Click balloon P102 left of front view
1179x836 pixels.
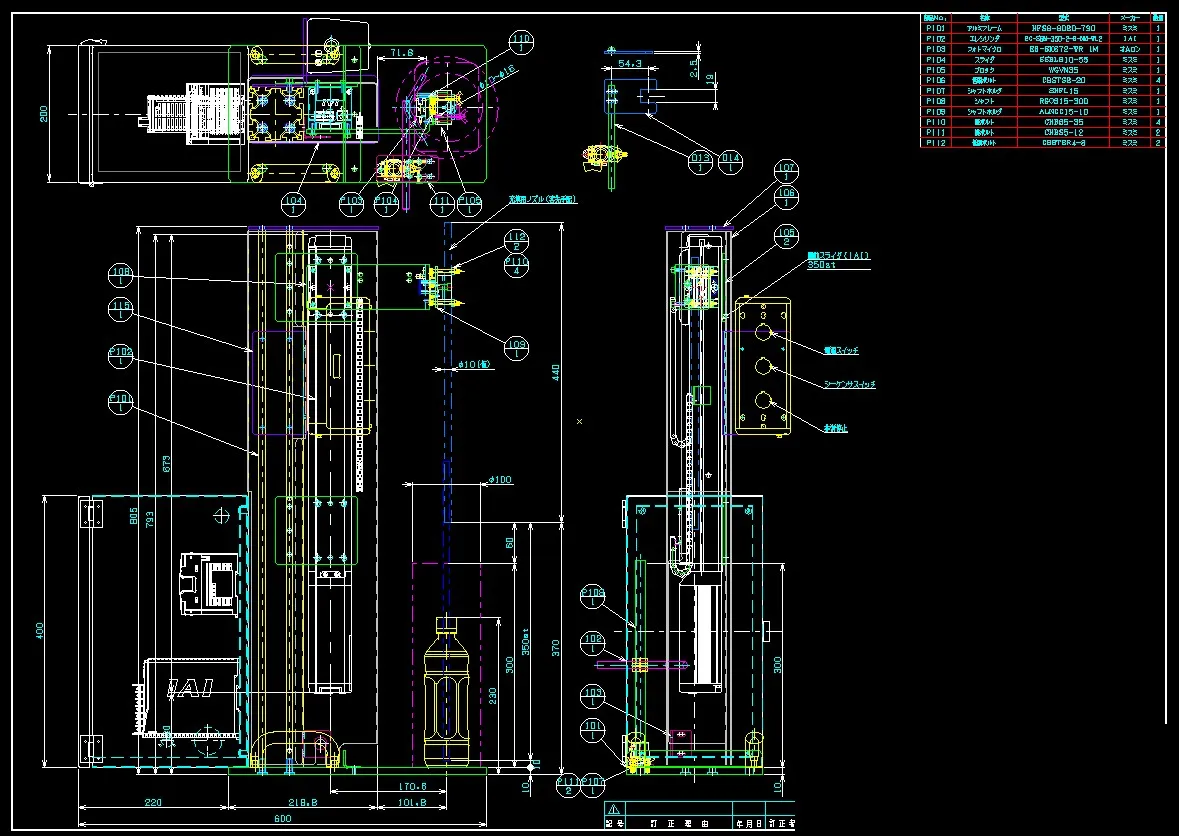click(121, 357)
